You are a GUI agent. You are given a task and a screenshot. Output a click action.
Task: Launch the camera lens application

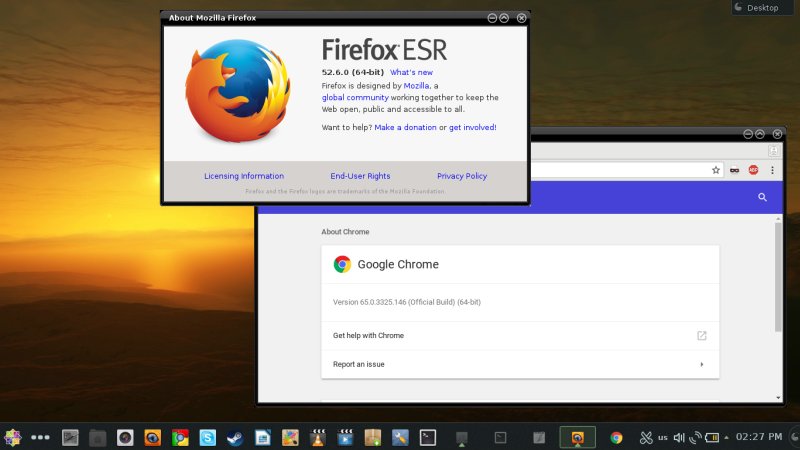tap(125, 437)
